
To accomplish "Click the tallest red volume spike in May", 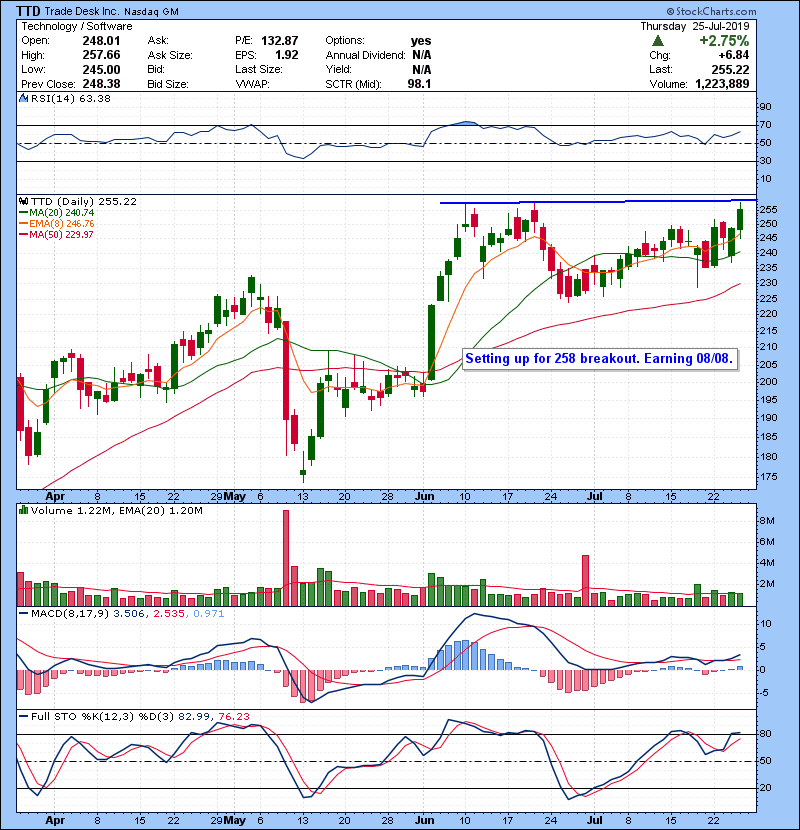I will pos(286,558).
